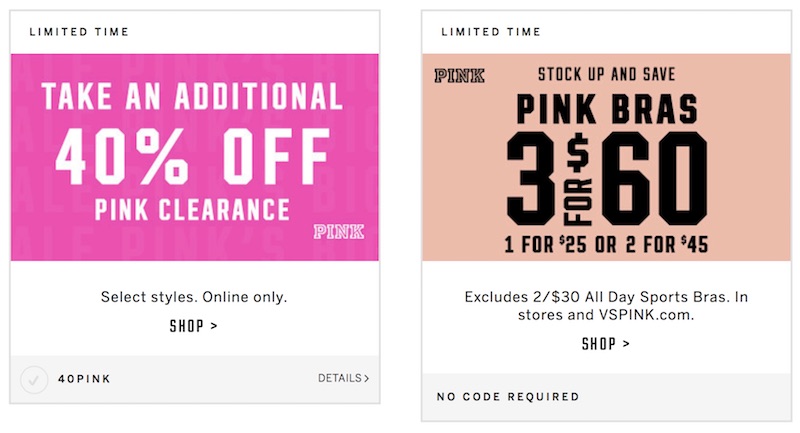This screenshot has width=800, height=433.
Task: Click the NO CODE REQUIRED footer bar
Action: (x=607, y=397)
